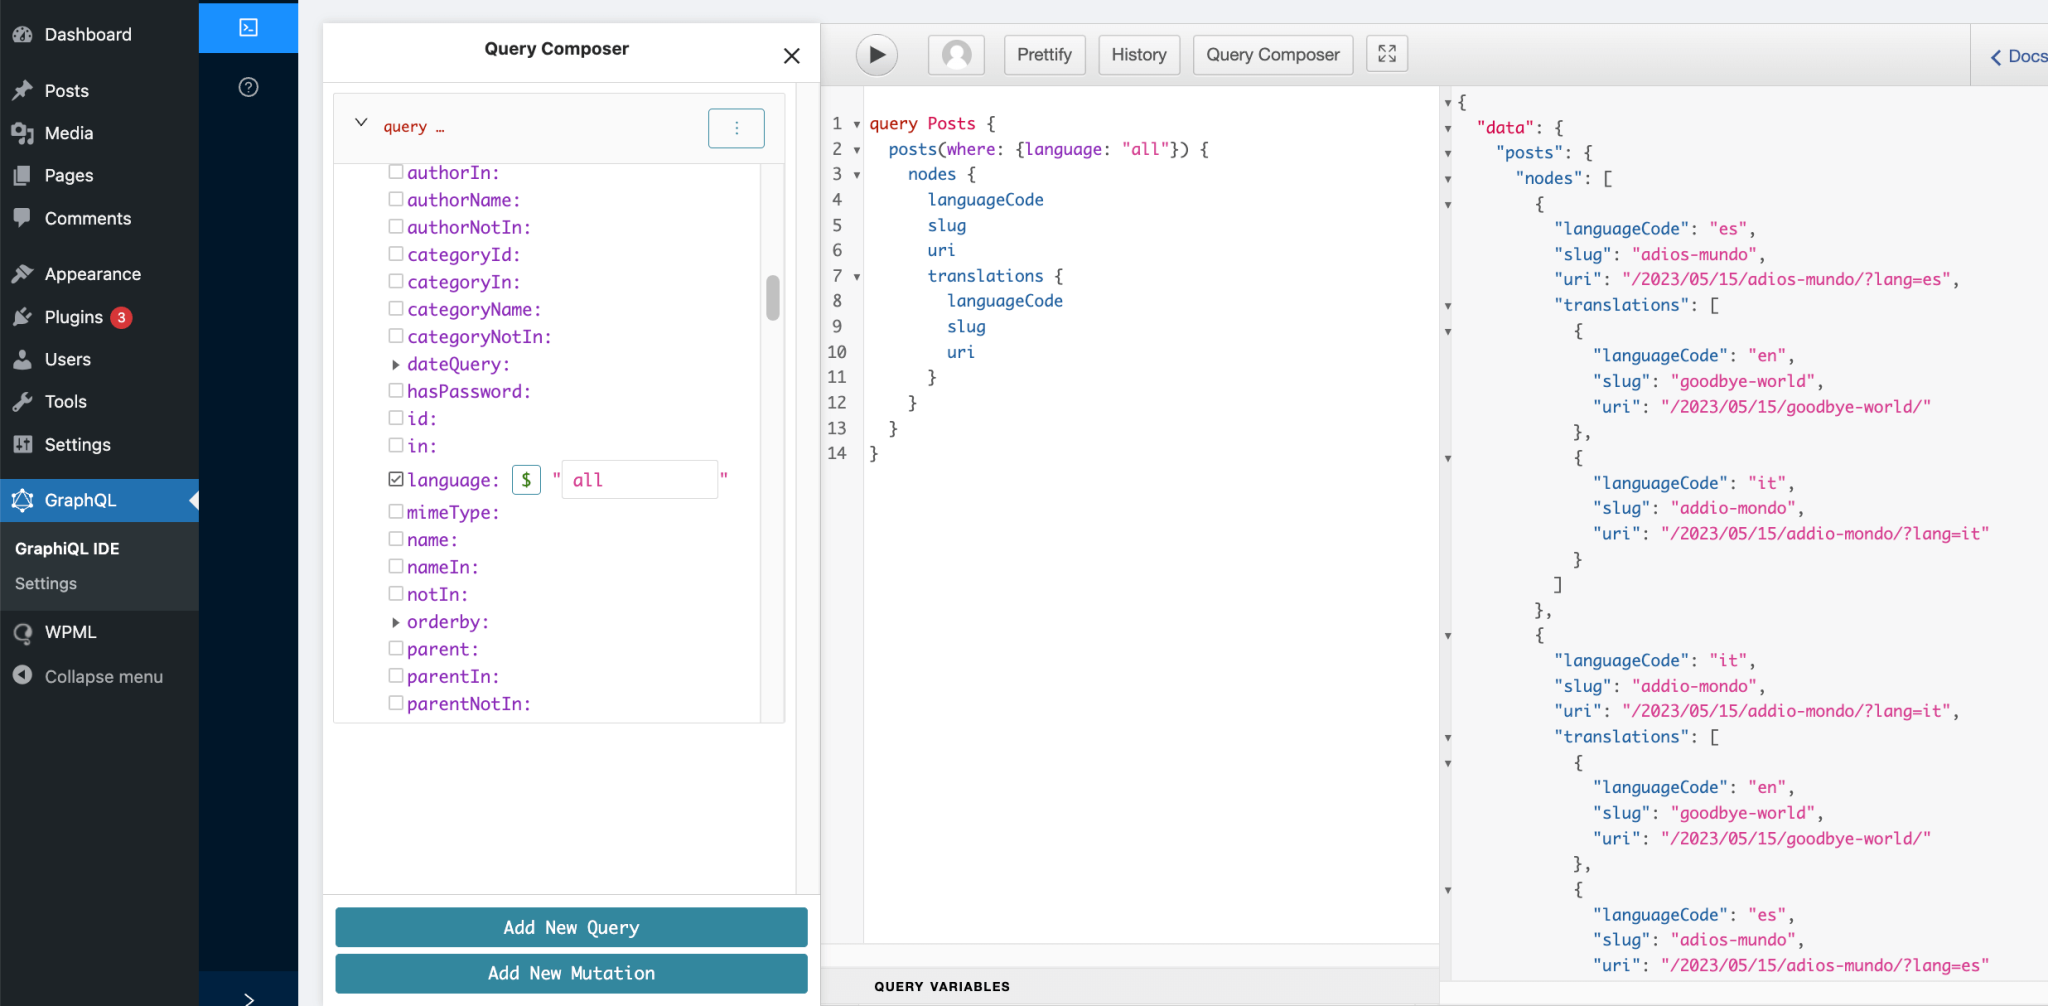Collapse the query section in Query Composer
Image resolution: width=2048 pixels, height=1006 pixels.
(361, 123)
